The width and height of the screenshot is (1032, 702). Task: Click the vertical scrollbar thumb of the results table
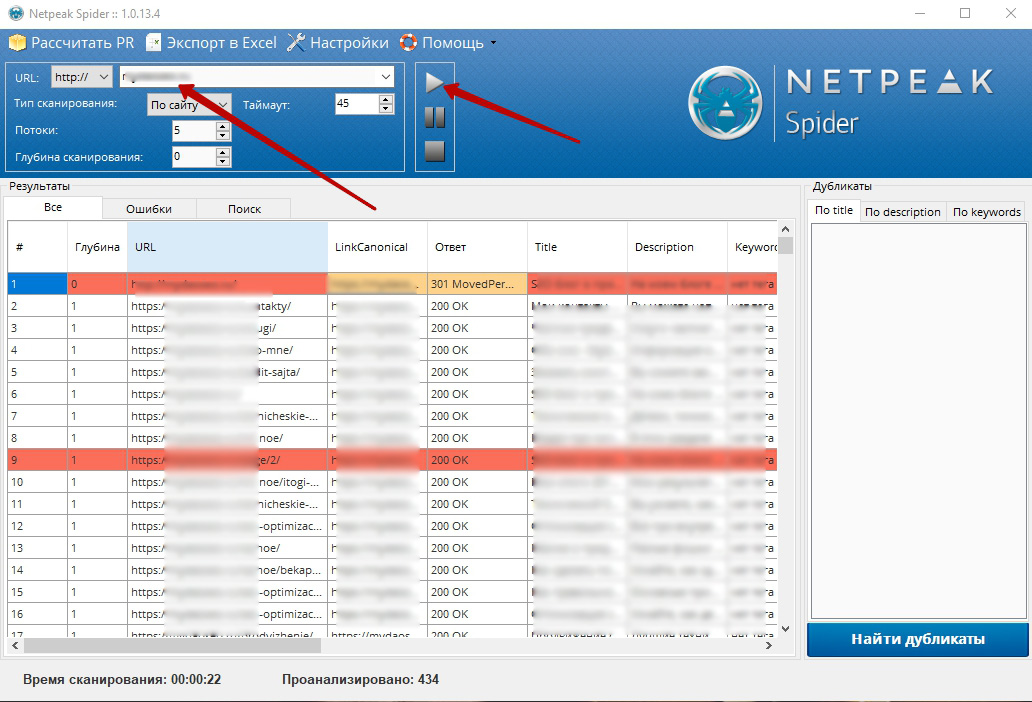coord(785,245)
